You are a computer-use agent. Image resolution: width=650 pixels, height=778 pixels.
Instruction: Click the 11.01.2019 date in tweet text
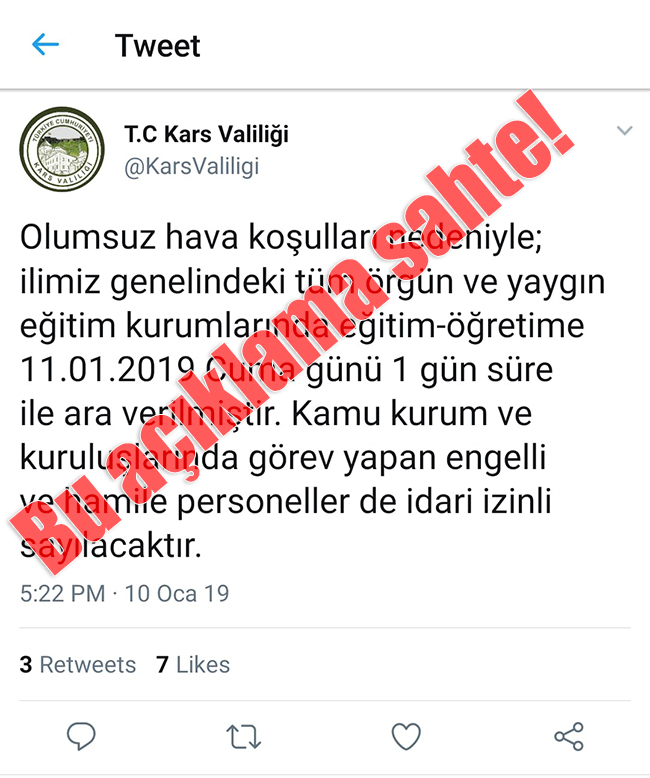click(107, 370)
